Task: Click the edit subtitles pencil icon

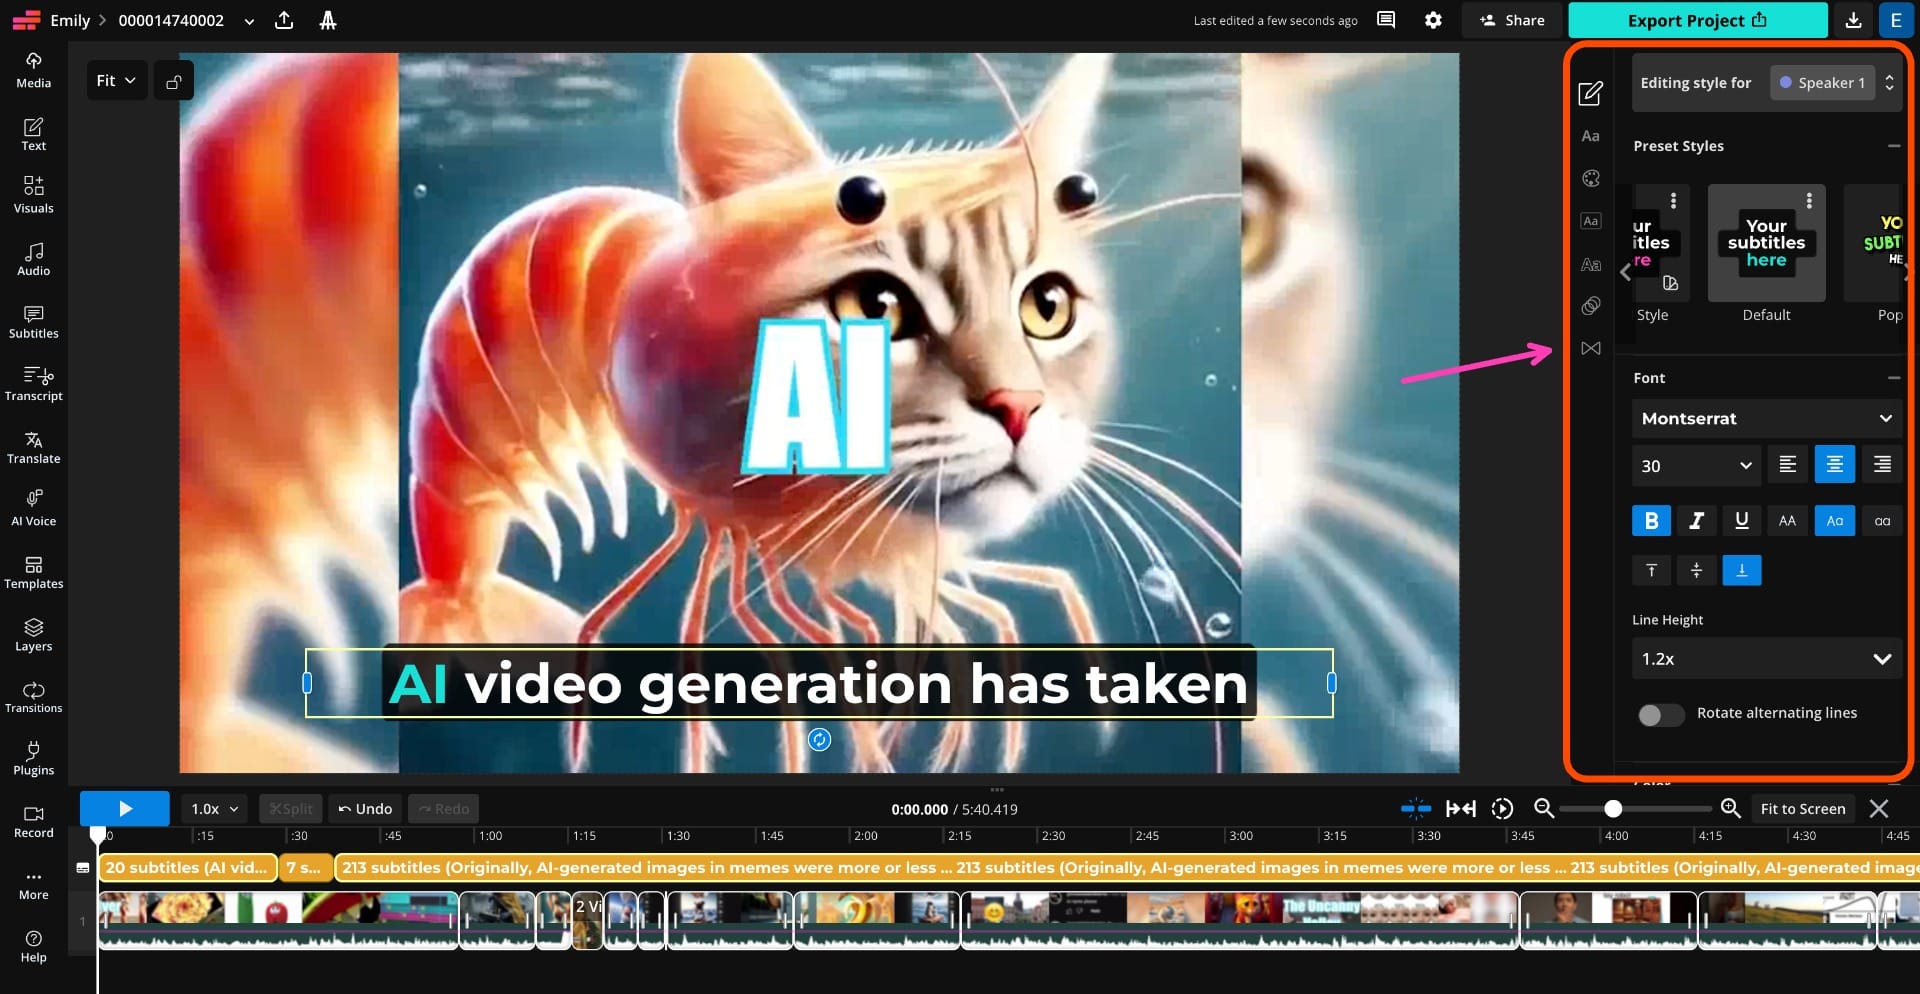Action: point(1590,93)
